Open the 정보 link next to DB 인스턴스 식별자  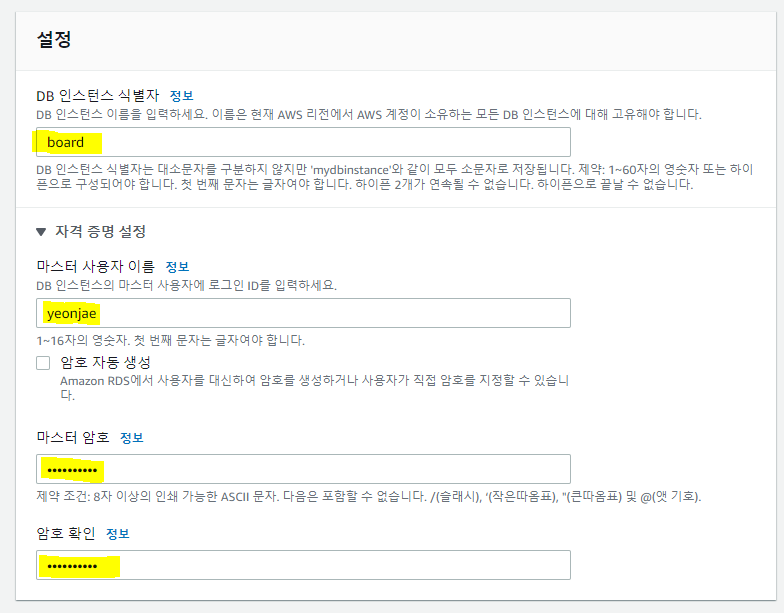[x=182, y=96]
